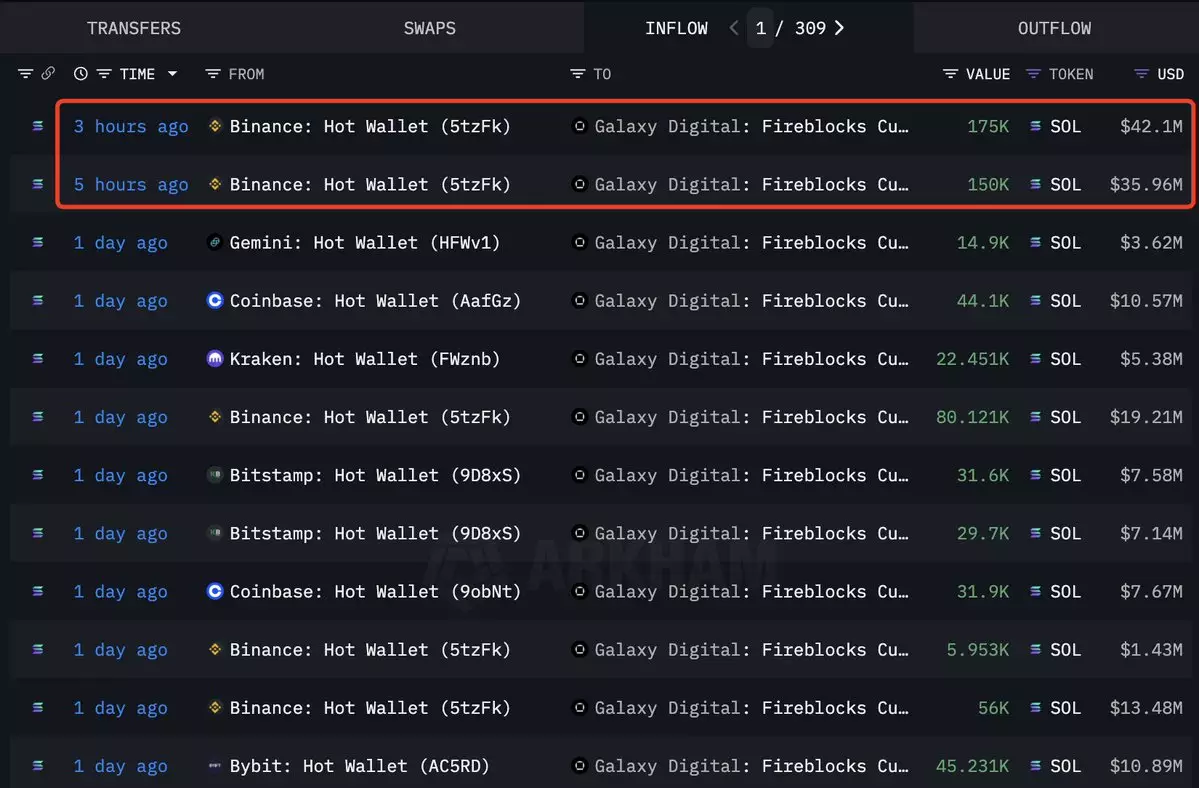Open Bitstamp: Hot Wallet in 29.7K row

pos(375,533)
